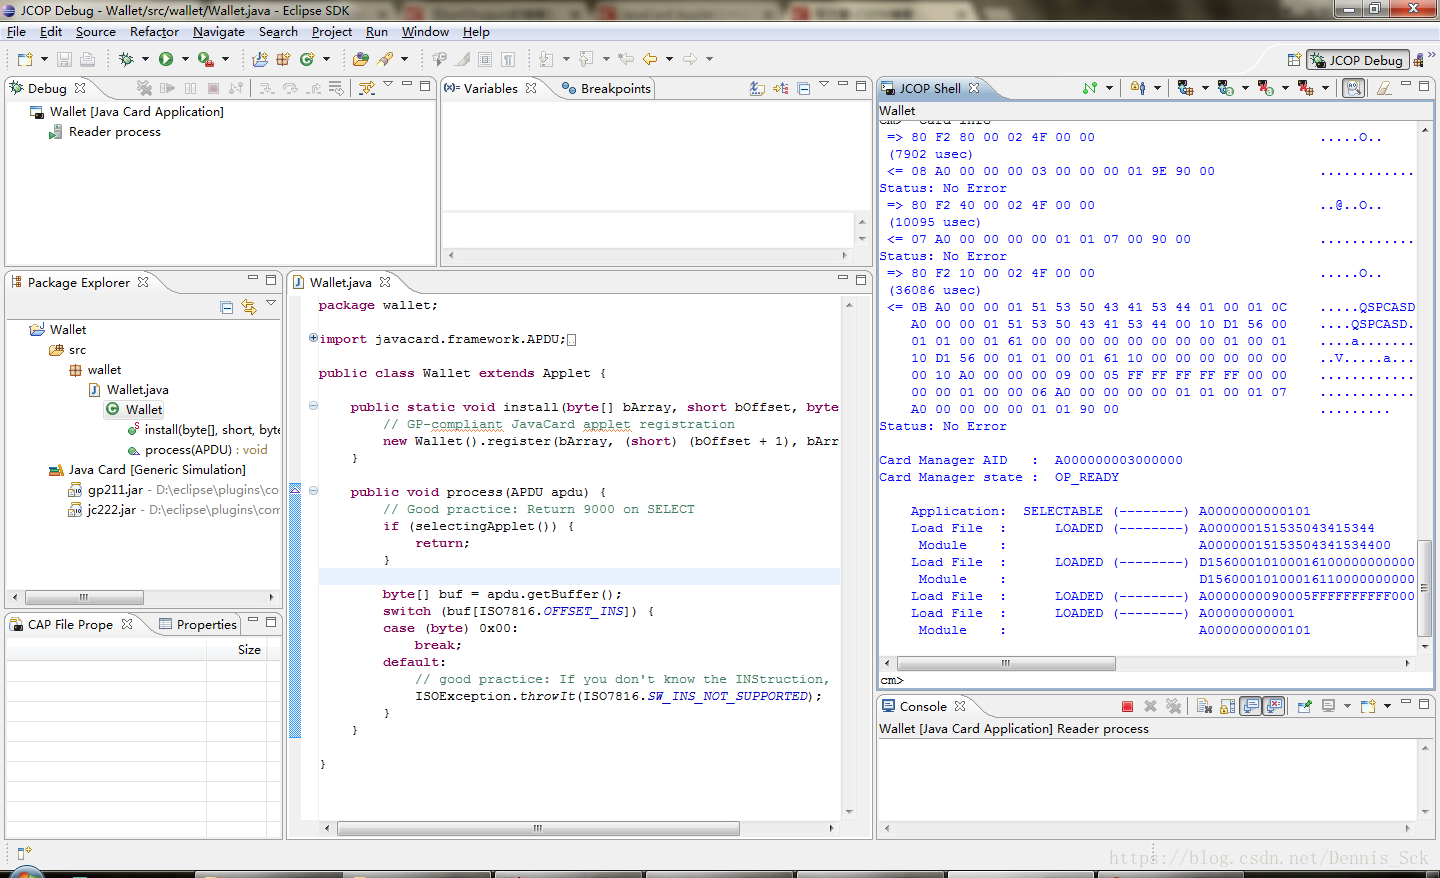Click the Back navigation yellow arrow
Screen dimensions: 1440x878
(650, 59)
